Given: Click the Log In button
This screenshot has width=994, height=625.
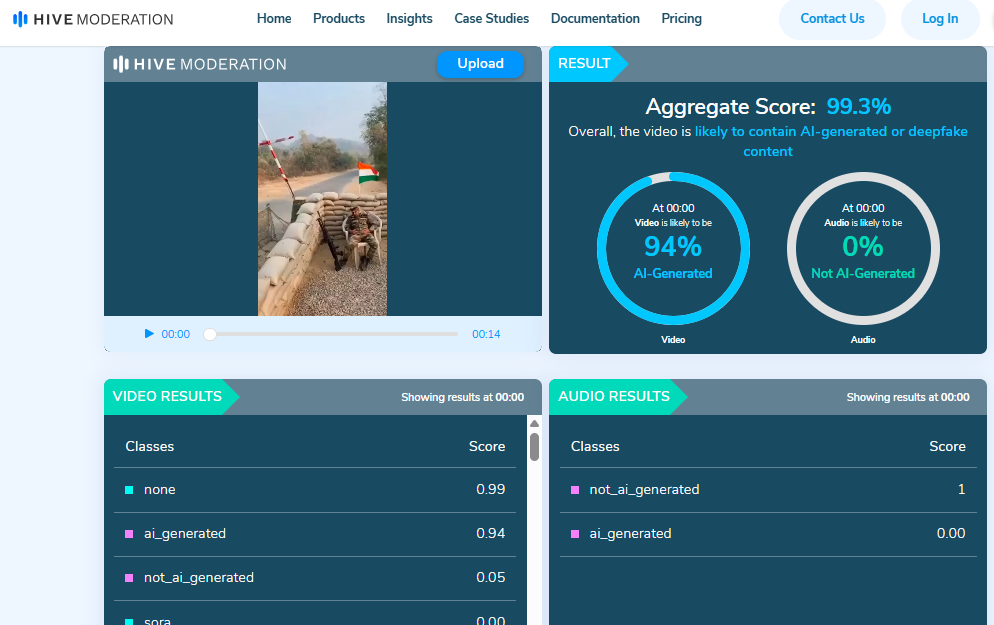Looking at the screenshot, I should tap(939, 19).
